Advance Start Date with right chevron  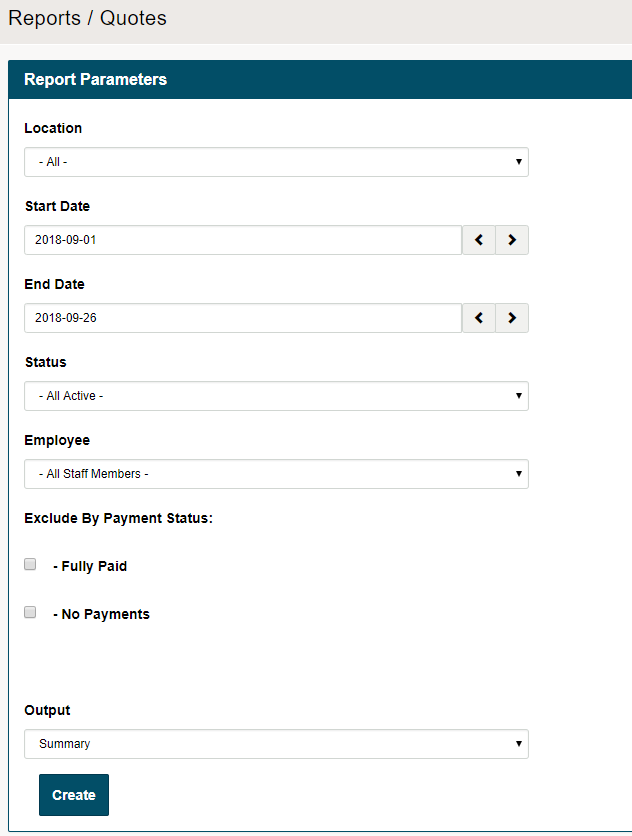point(512,240)
